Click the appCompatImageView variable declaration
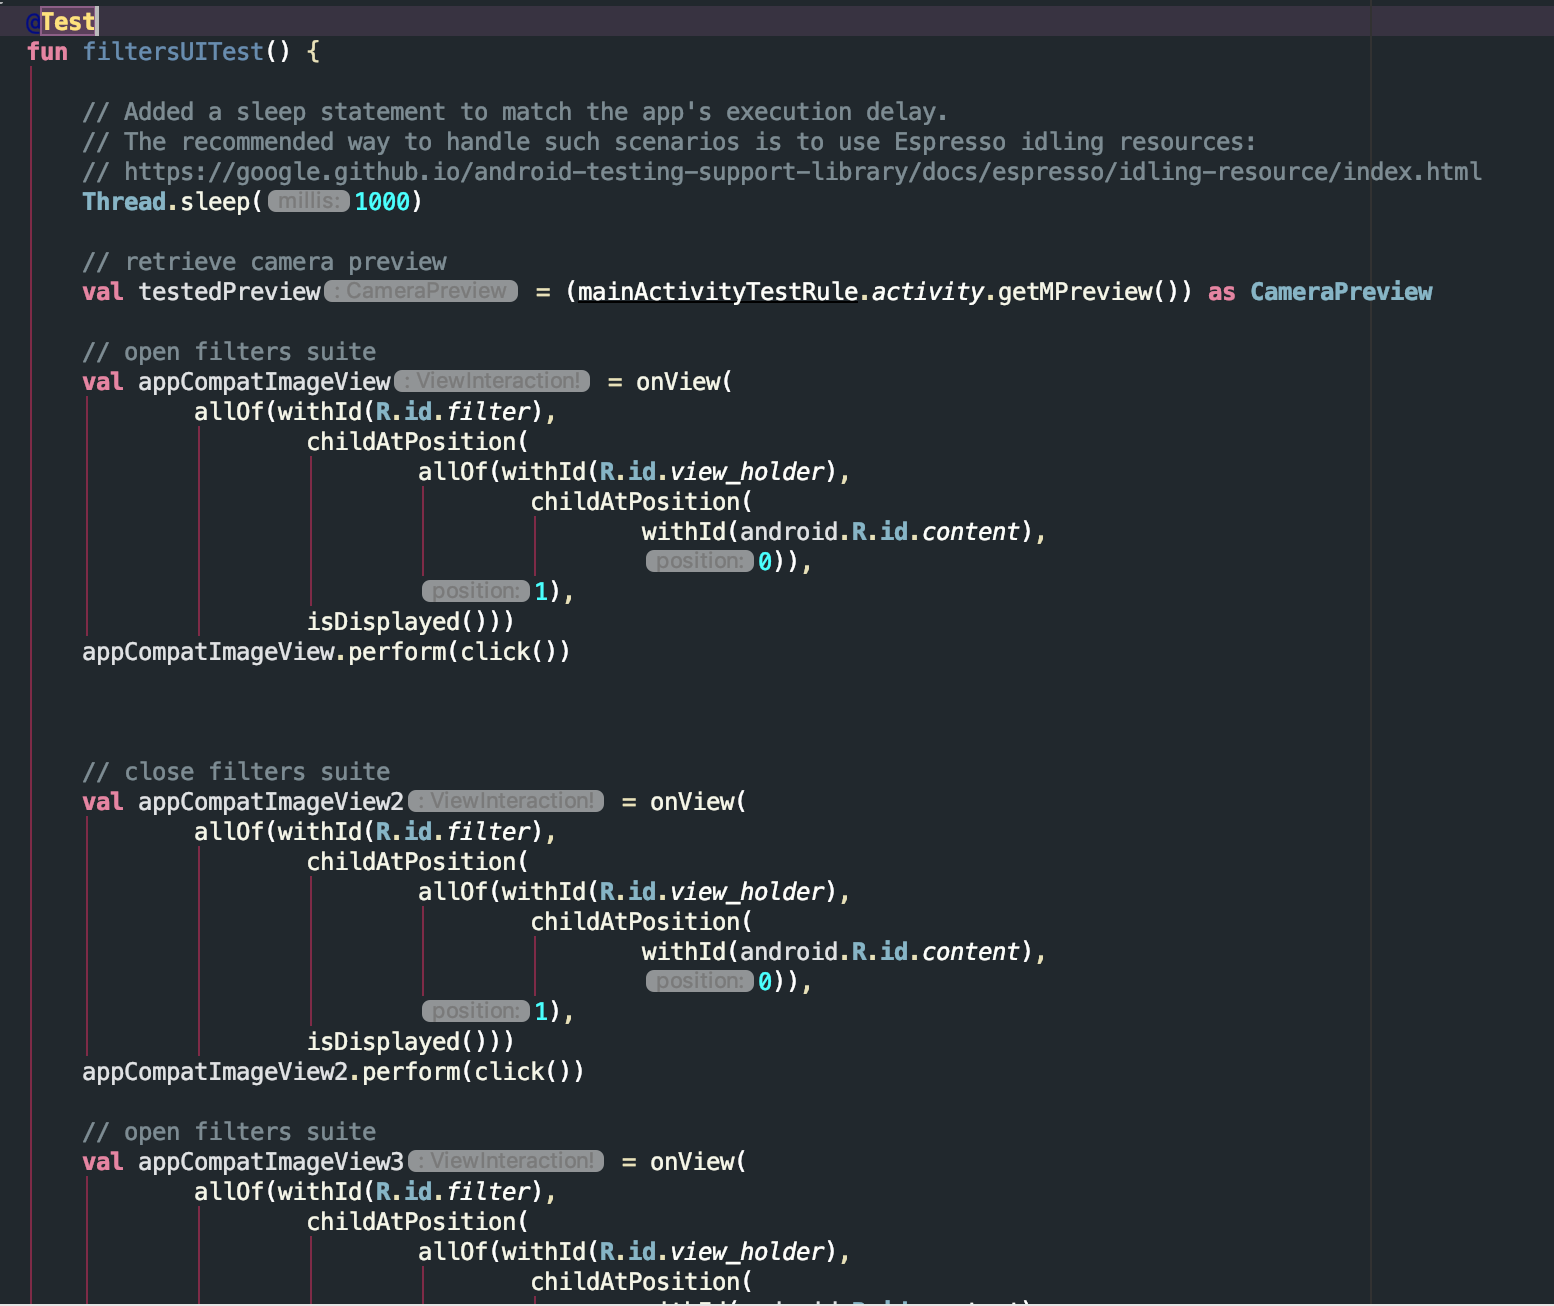The width and height of the screenshot is (1554, 1306). [x=264, y=381]
